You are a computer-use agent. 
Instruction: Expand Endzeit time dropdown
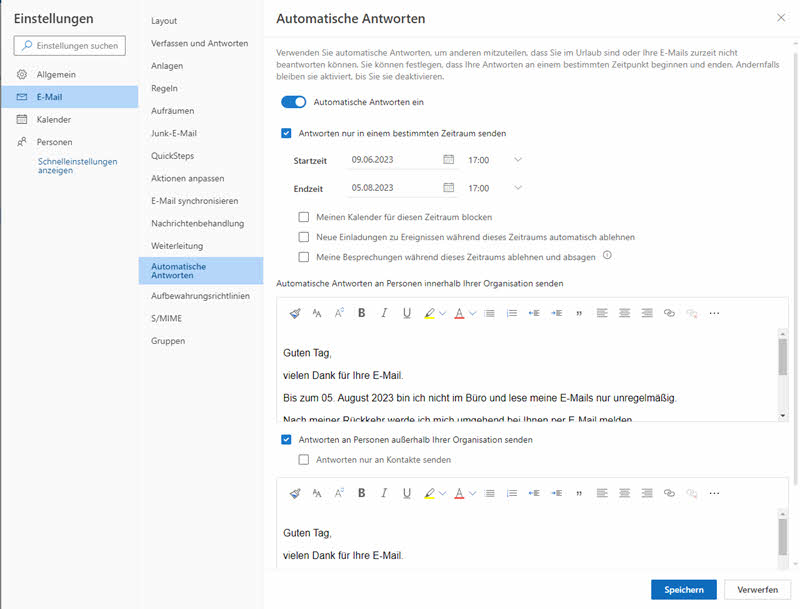[518, 188]
